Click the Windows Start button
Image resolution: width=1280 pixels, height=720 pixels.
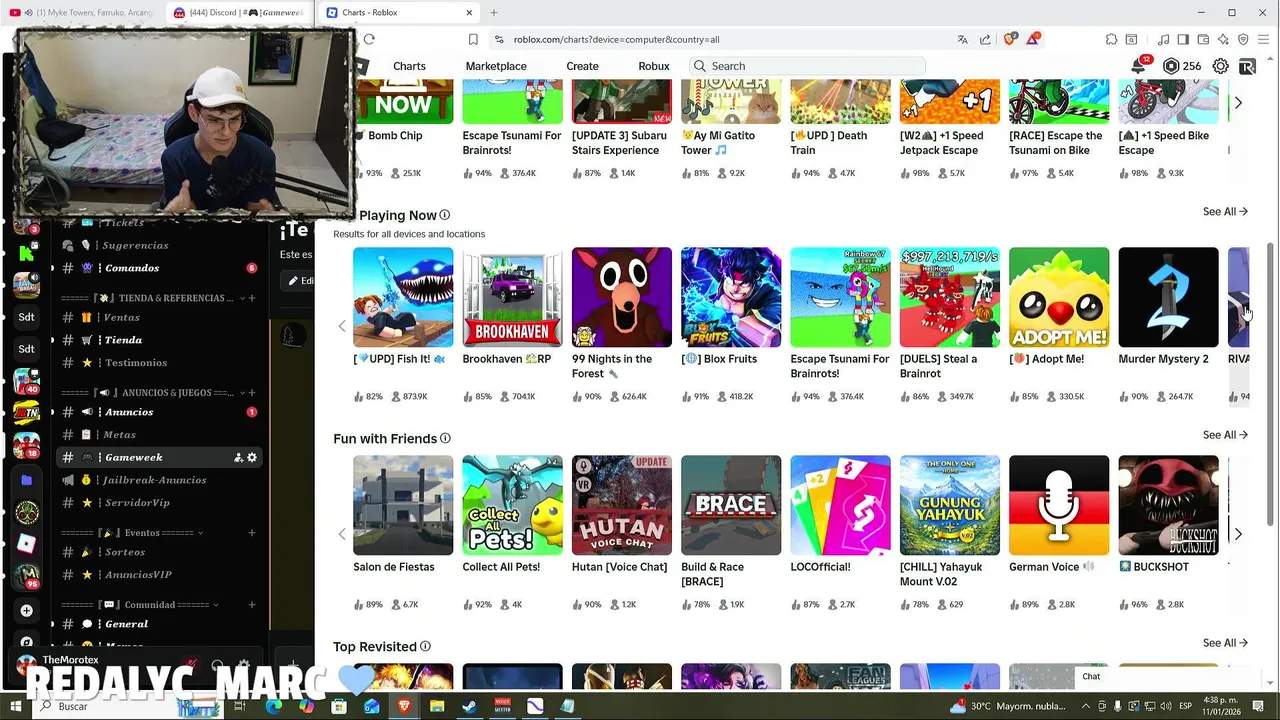15,706
